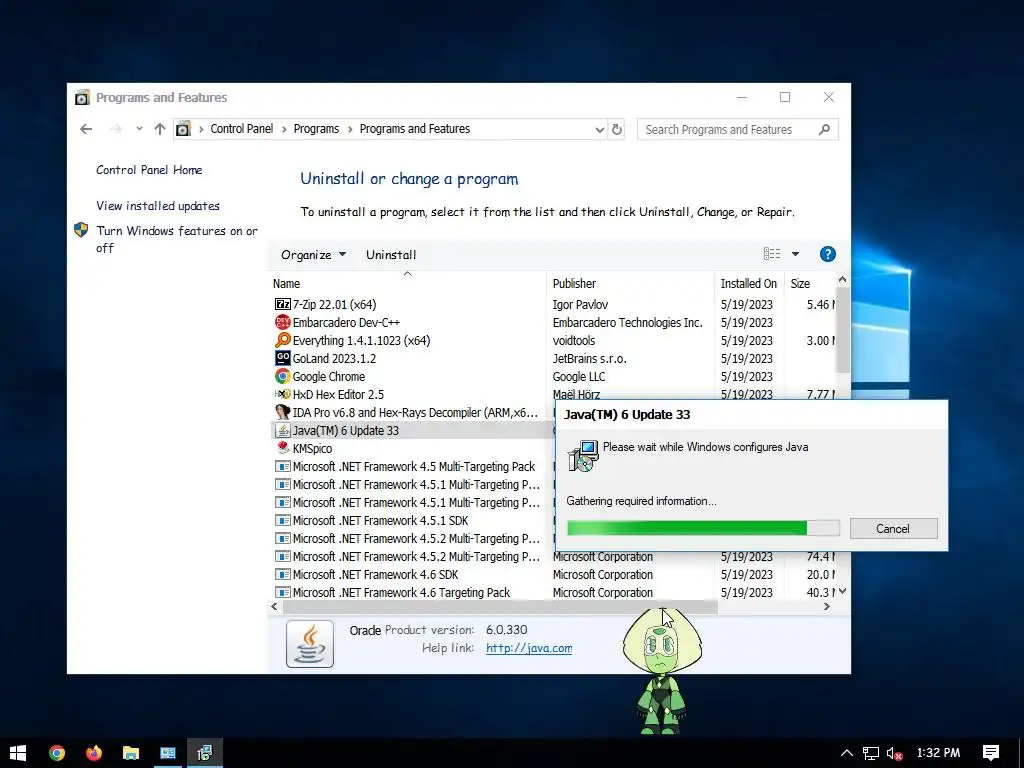Sort by Installed On column header
Image resolution: width=1024 pixels, height=768 pixels.
tap(749, 283)
